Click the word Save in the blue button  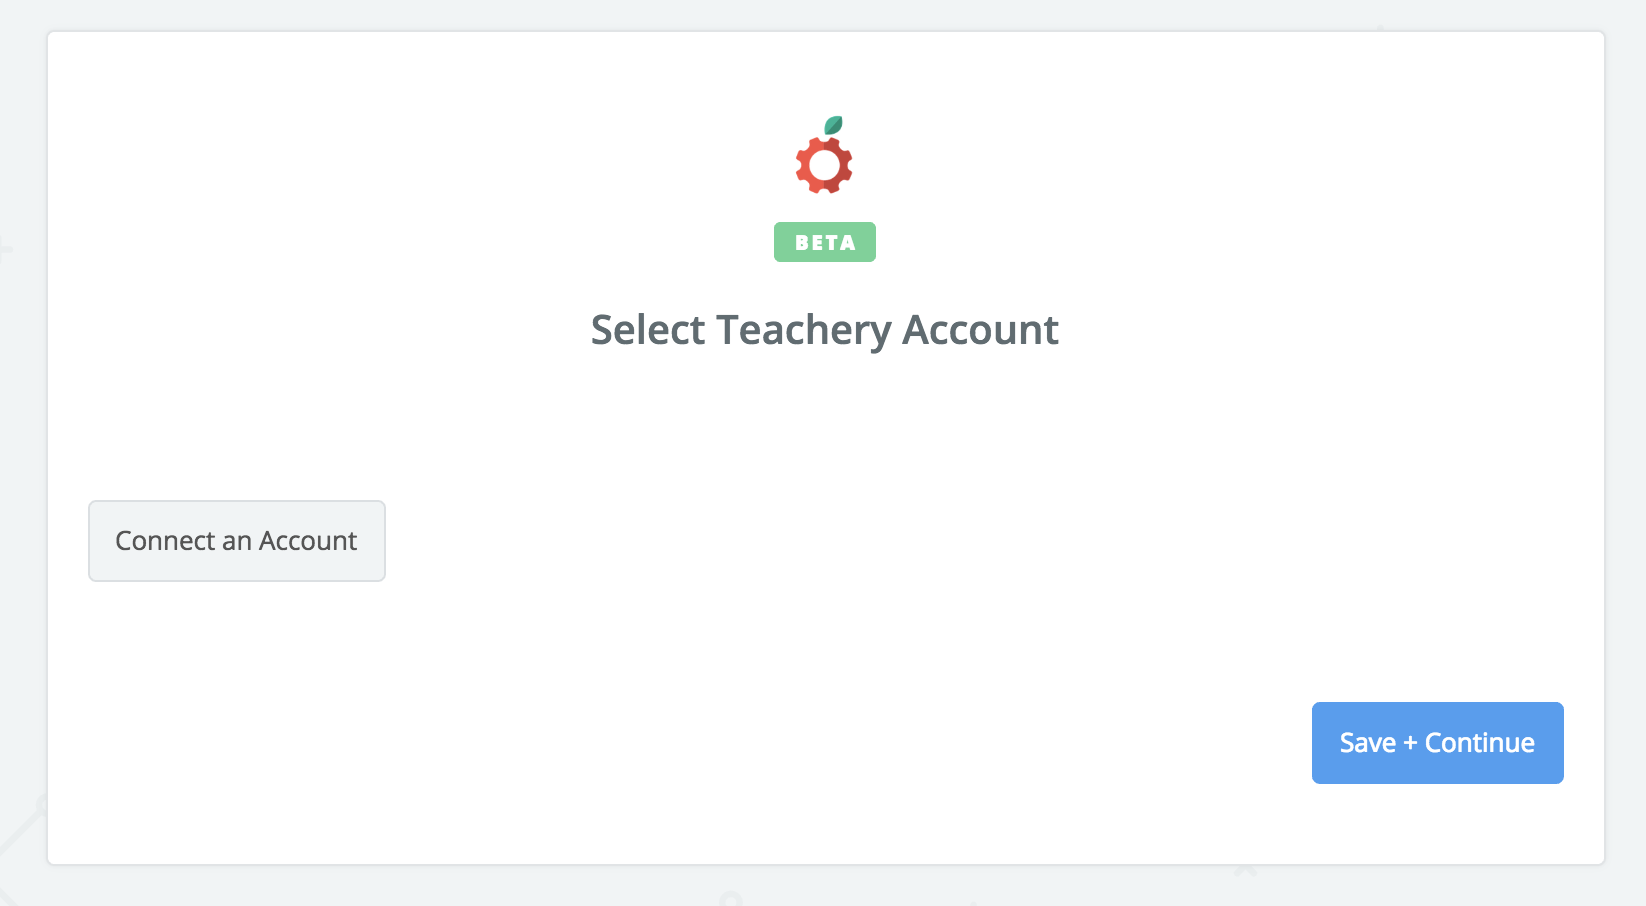click(x=1368, y=743)
